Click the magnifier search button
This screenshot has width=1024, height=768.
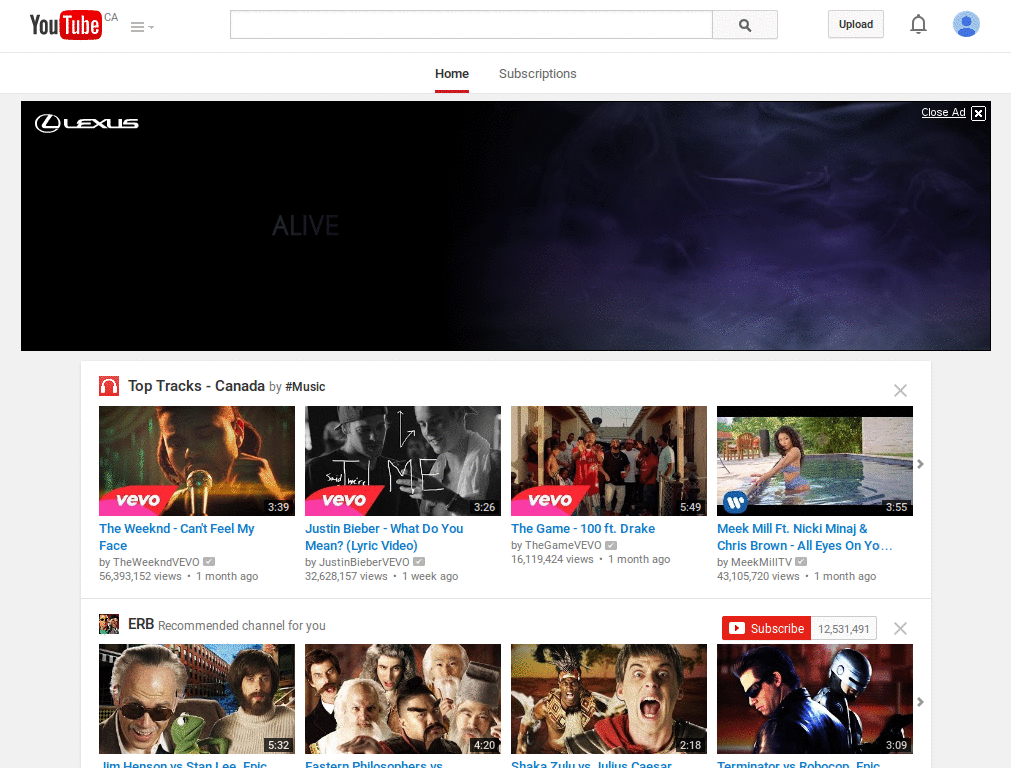coord(745,25)
